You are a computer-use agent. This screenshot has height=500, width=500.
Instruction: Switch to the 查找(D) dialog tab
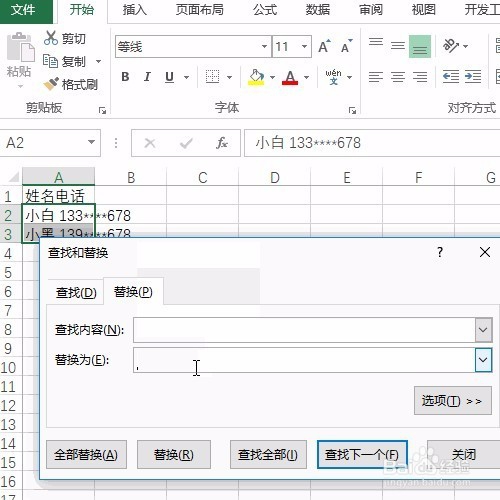(x=76, y=293)
